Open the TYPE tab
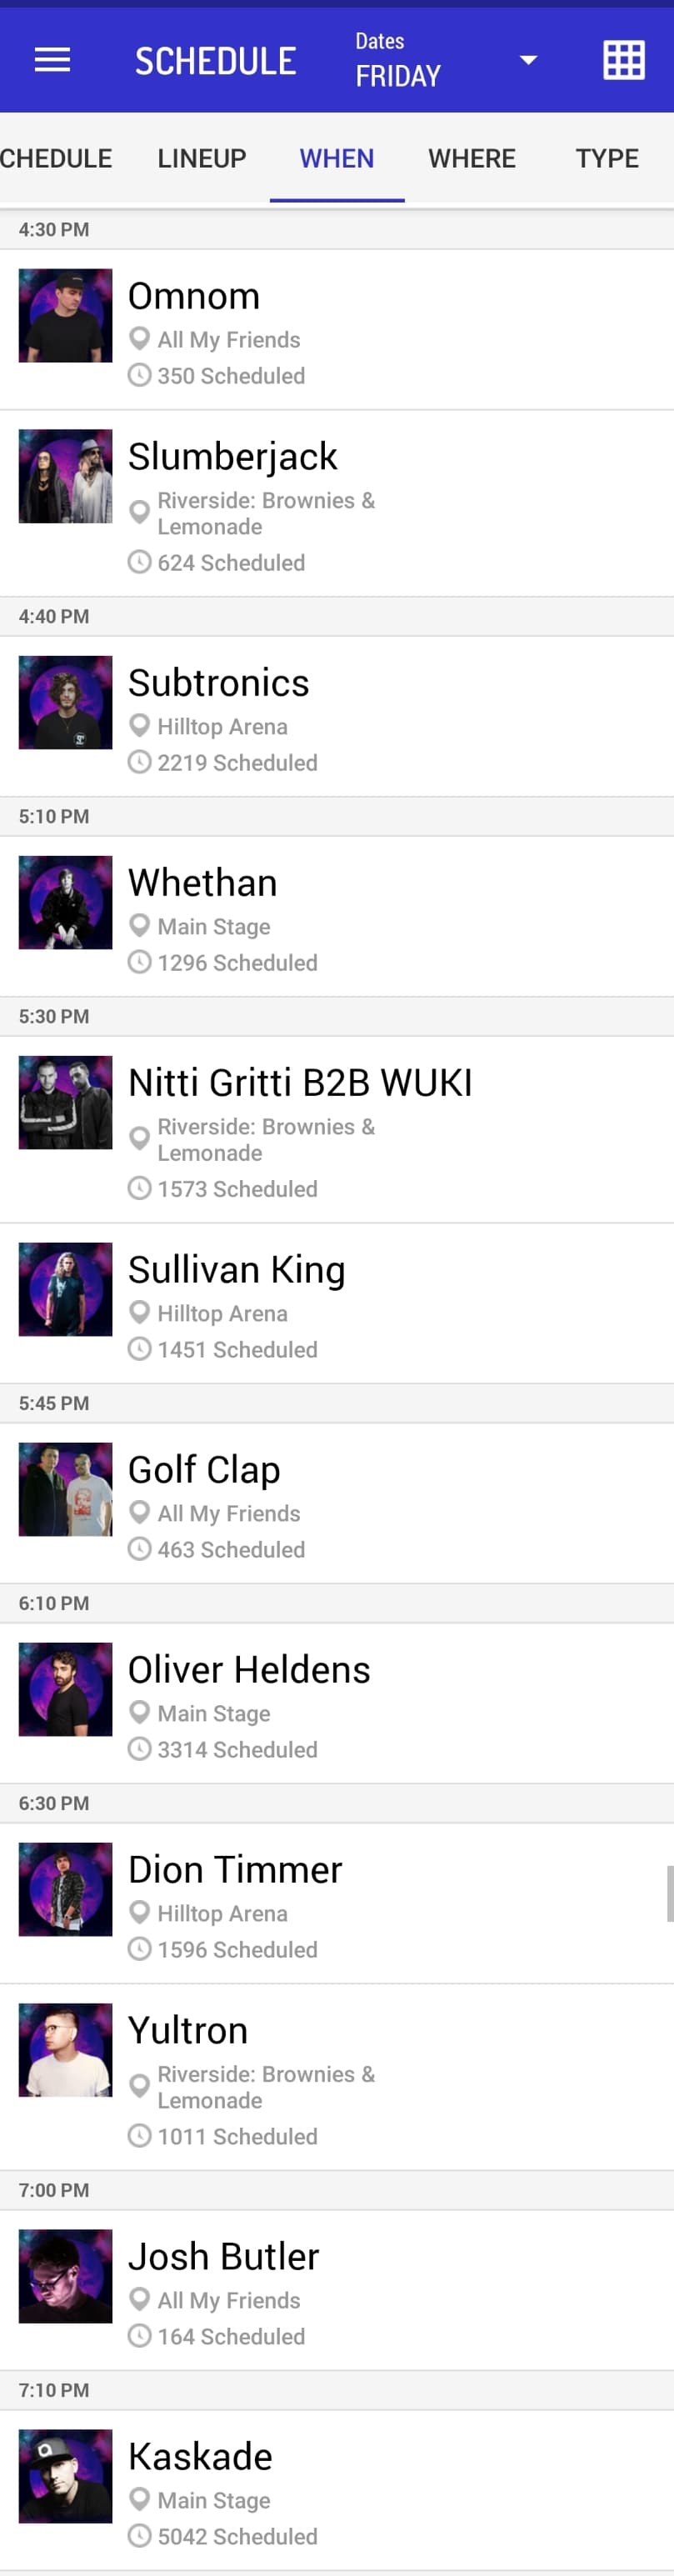This screenshot has width=674, height=2576. click(x=607, y=159)
